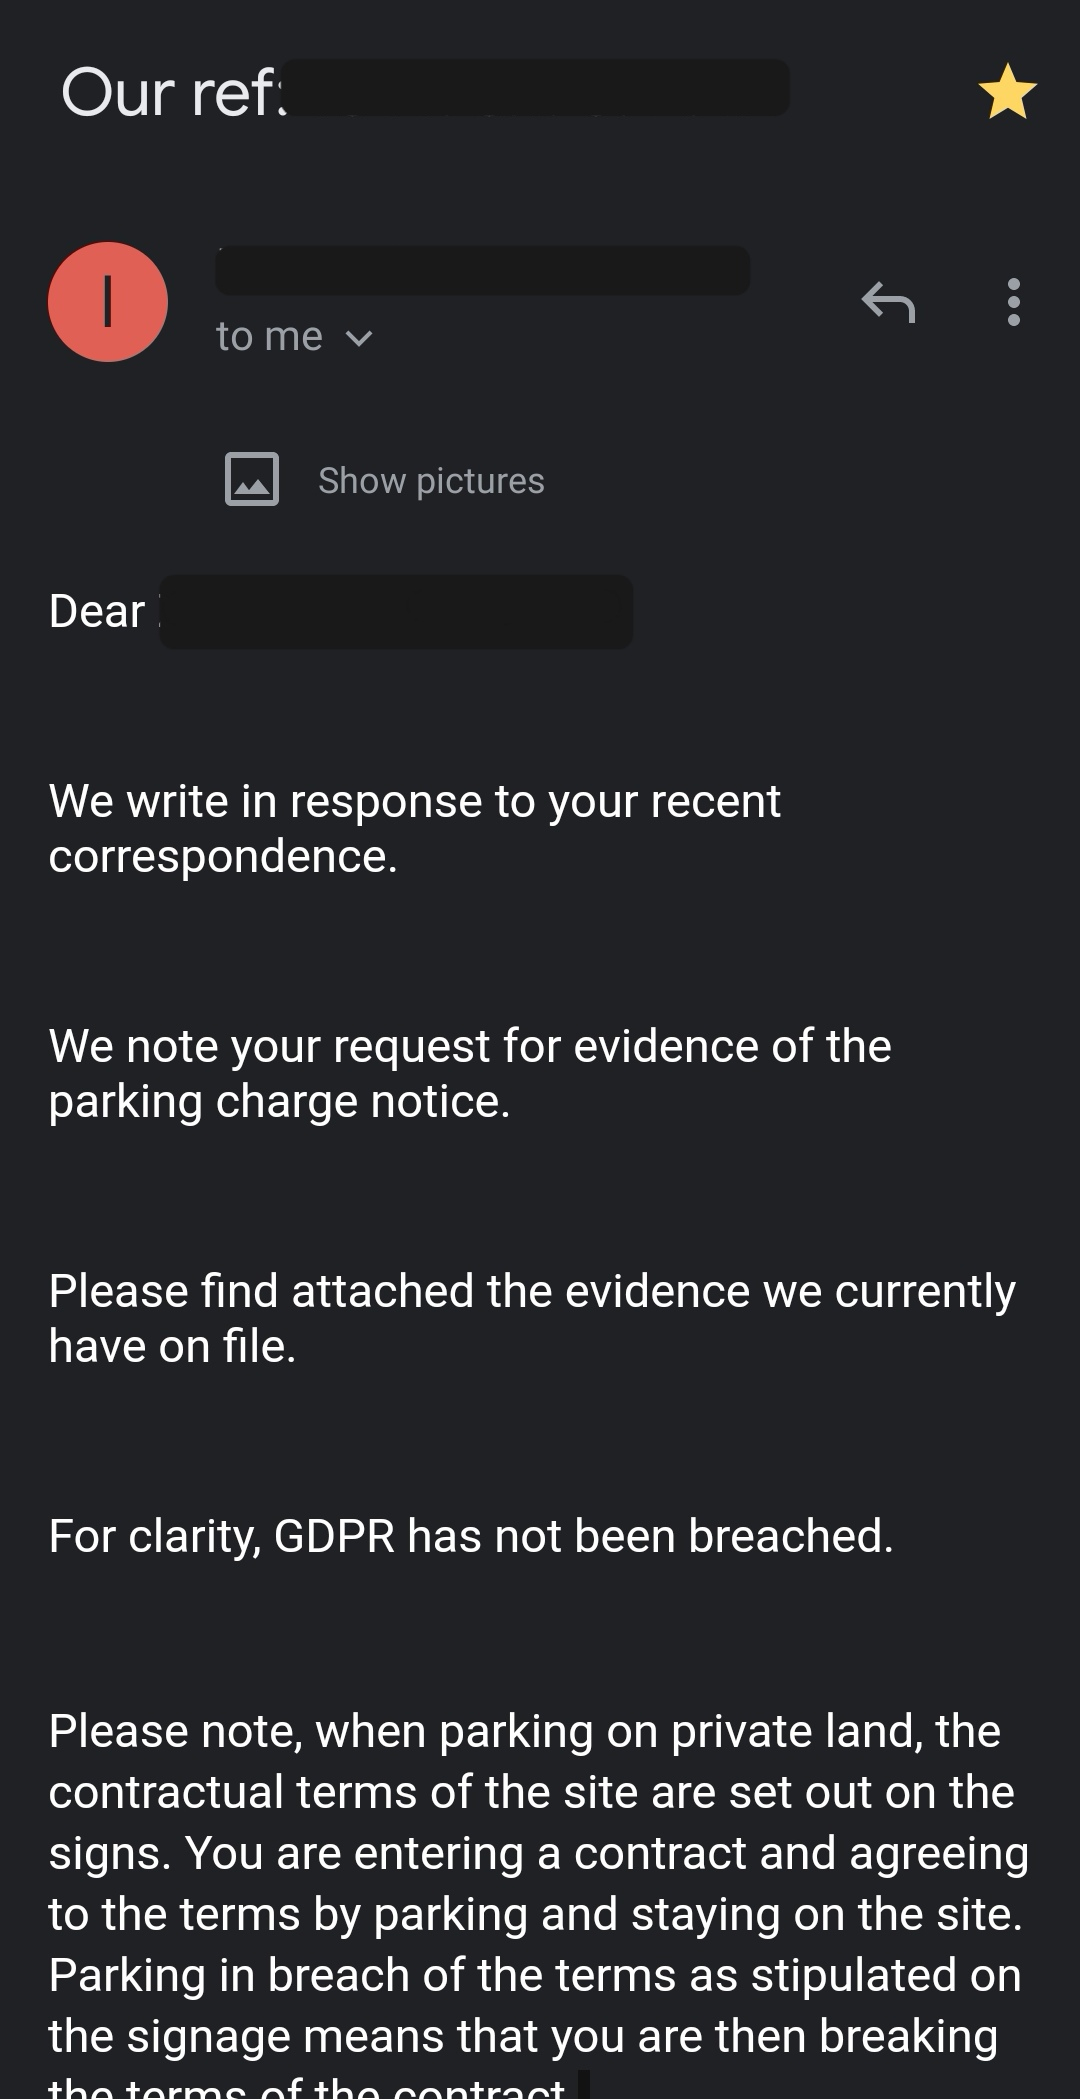Tap the words "parking charge notice"
The height and width of the screenshot is (2099, 1080).
pos(279,1101)
